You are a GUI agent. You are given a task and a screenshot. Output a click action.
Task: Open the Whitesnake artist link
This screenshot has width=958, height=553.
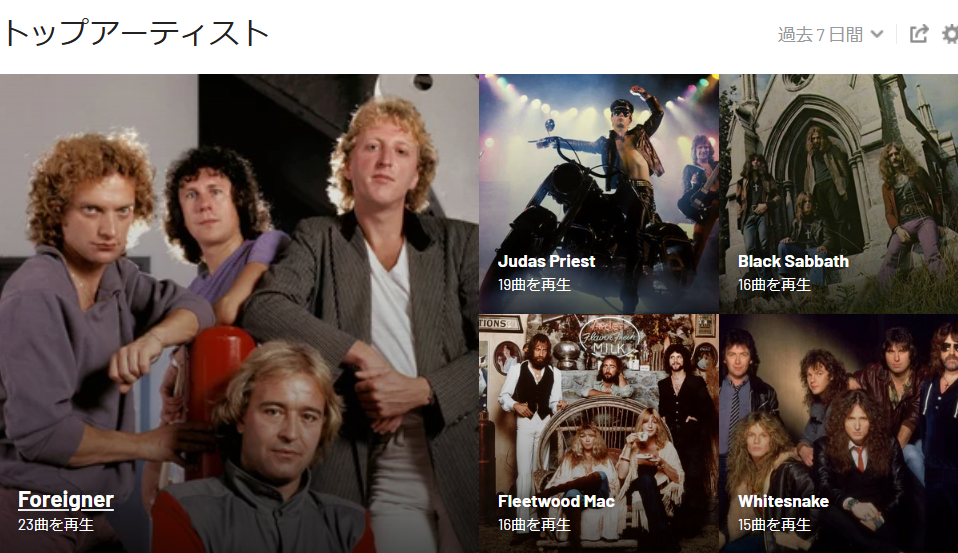(783, 502)
